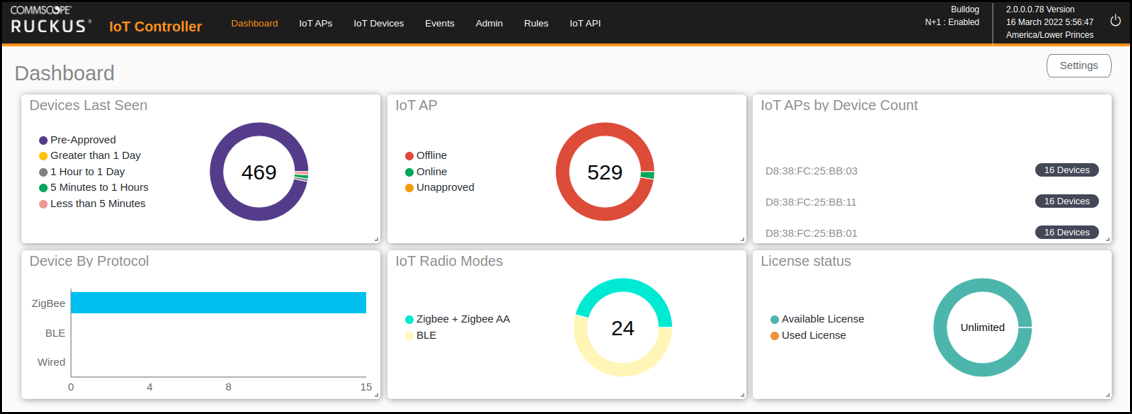Click the 24 radio modes donut center
This screenshot has height=414, width=1132.
[x=622, y=328]
